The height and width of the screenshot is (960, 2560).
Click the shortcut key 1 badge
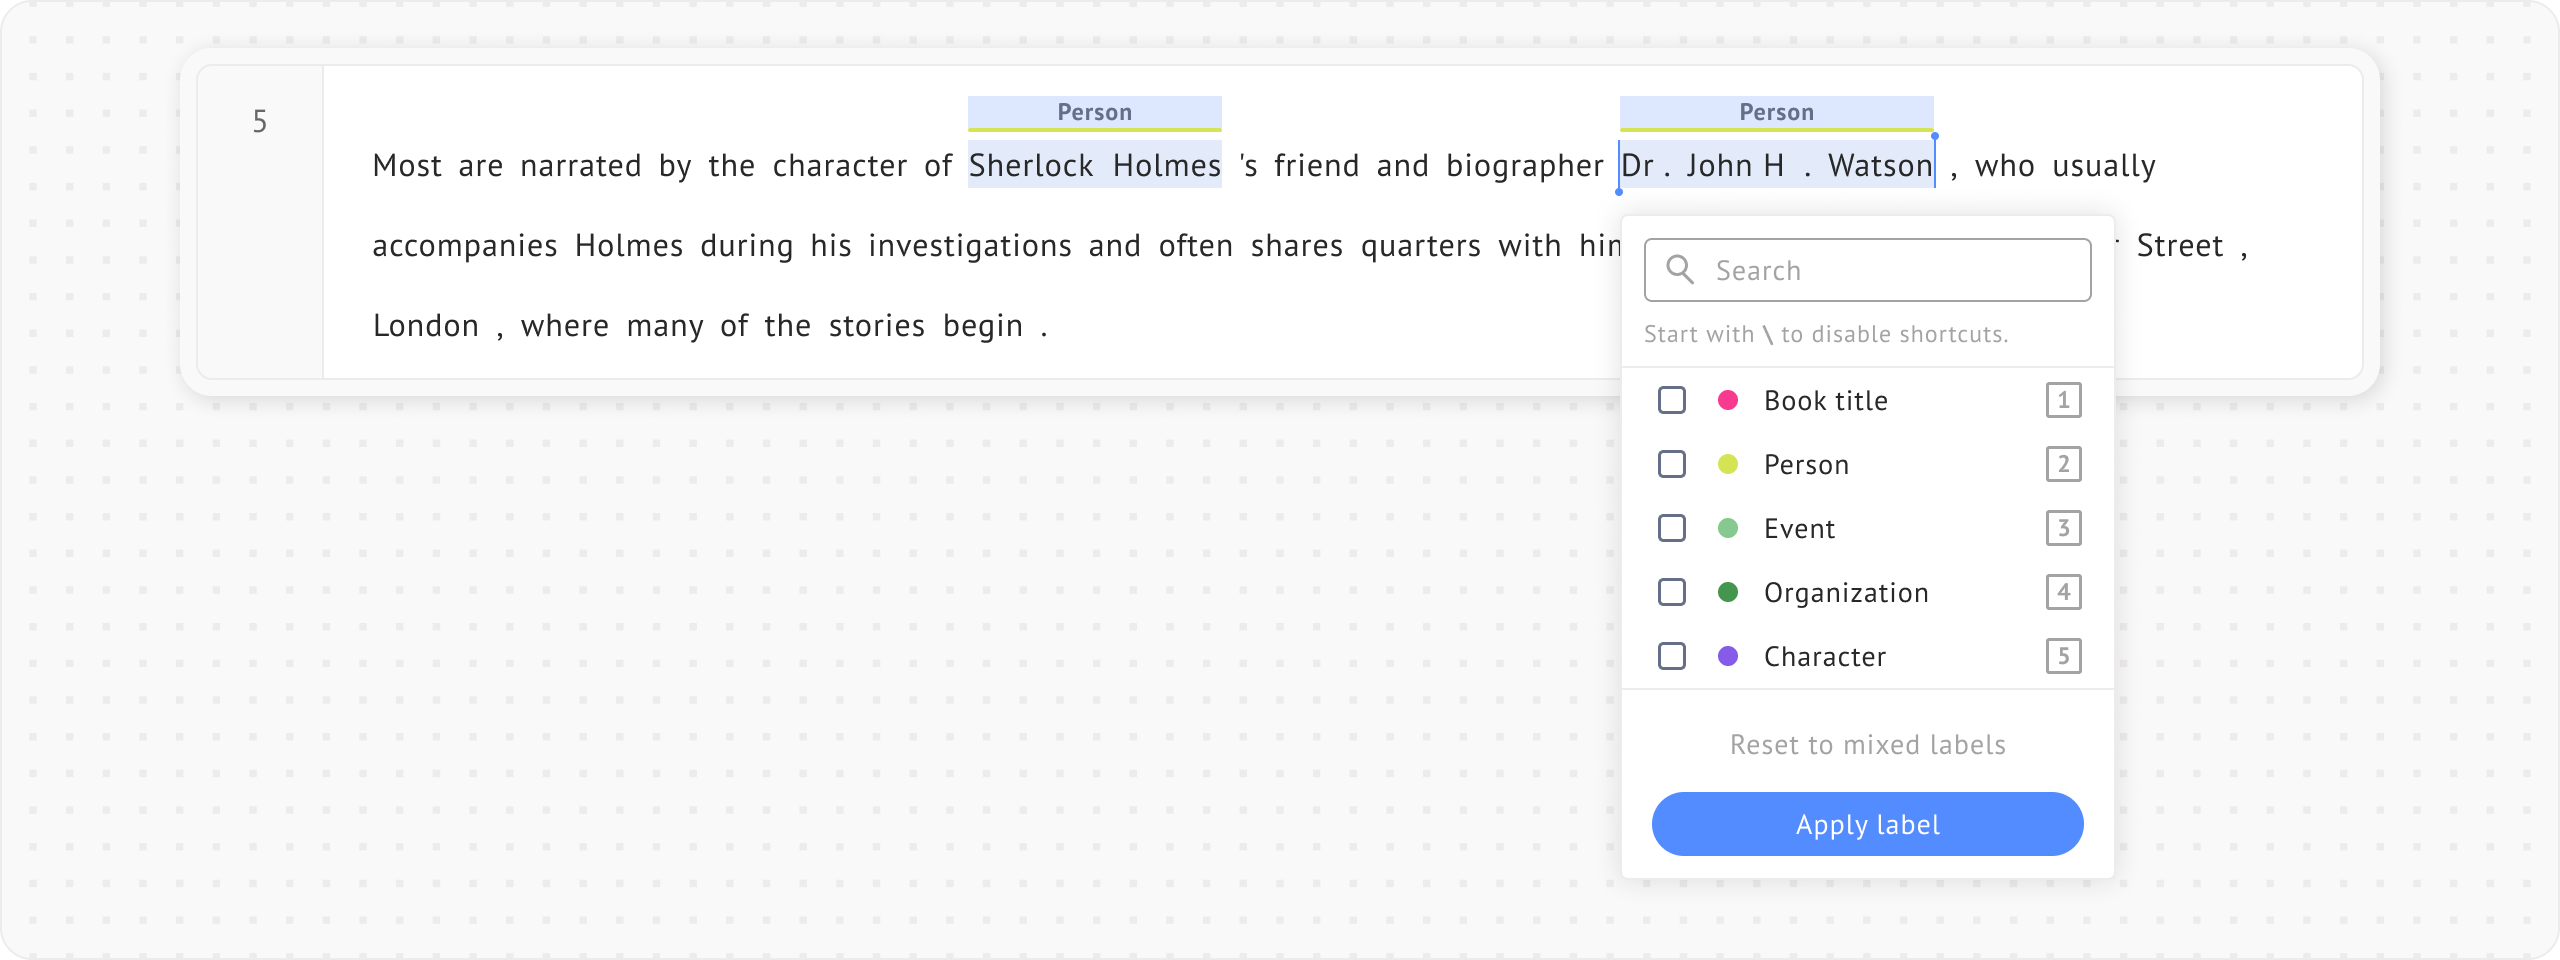pos(2063,400)
